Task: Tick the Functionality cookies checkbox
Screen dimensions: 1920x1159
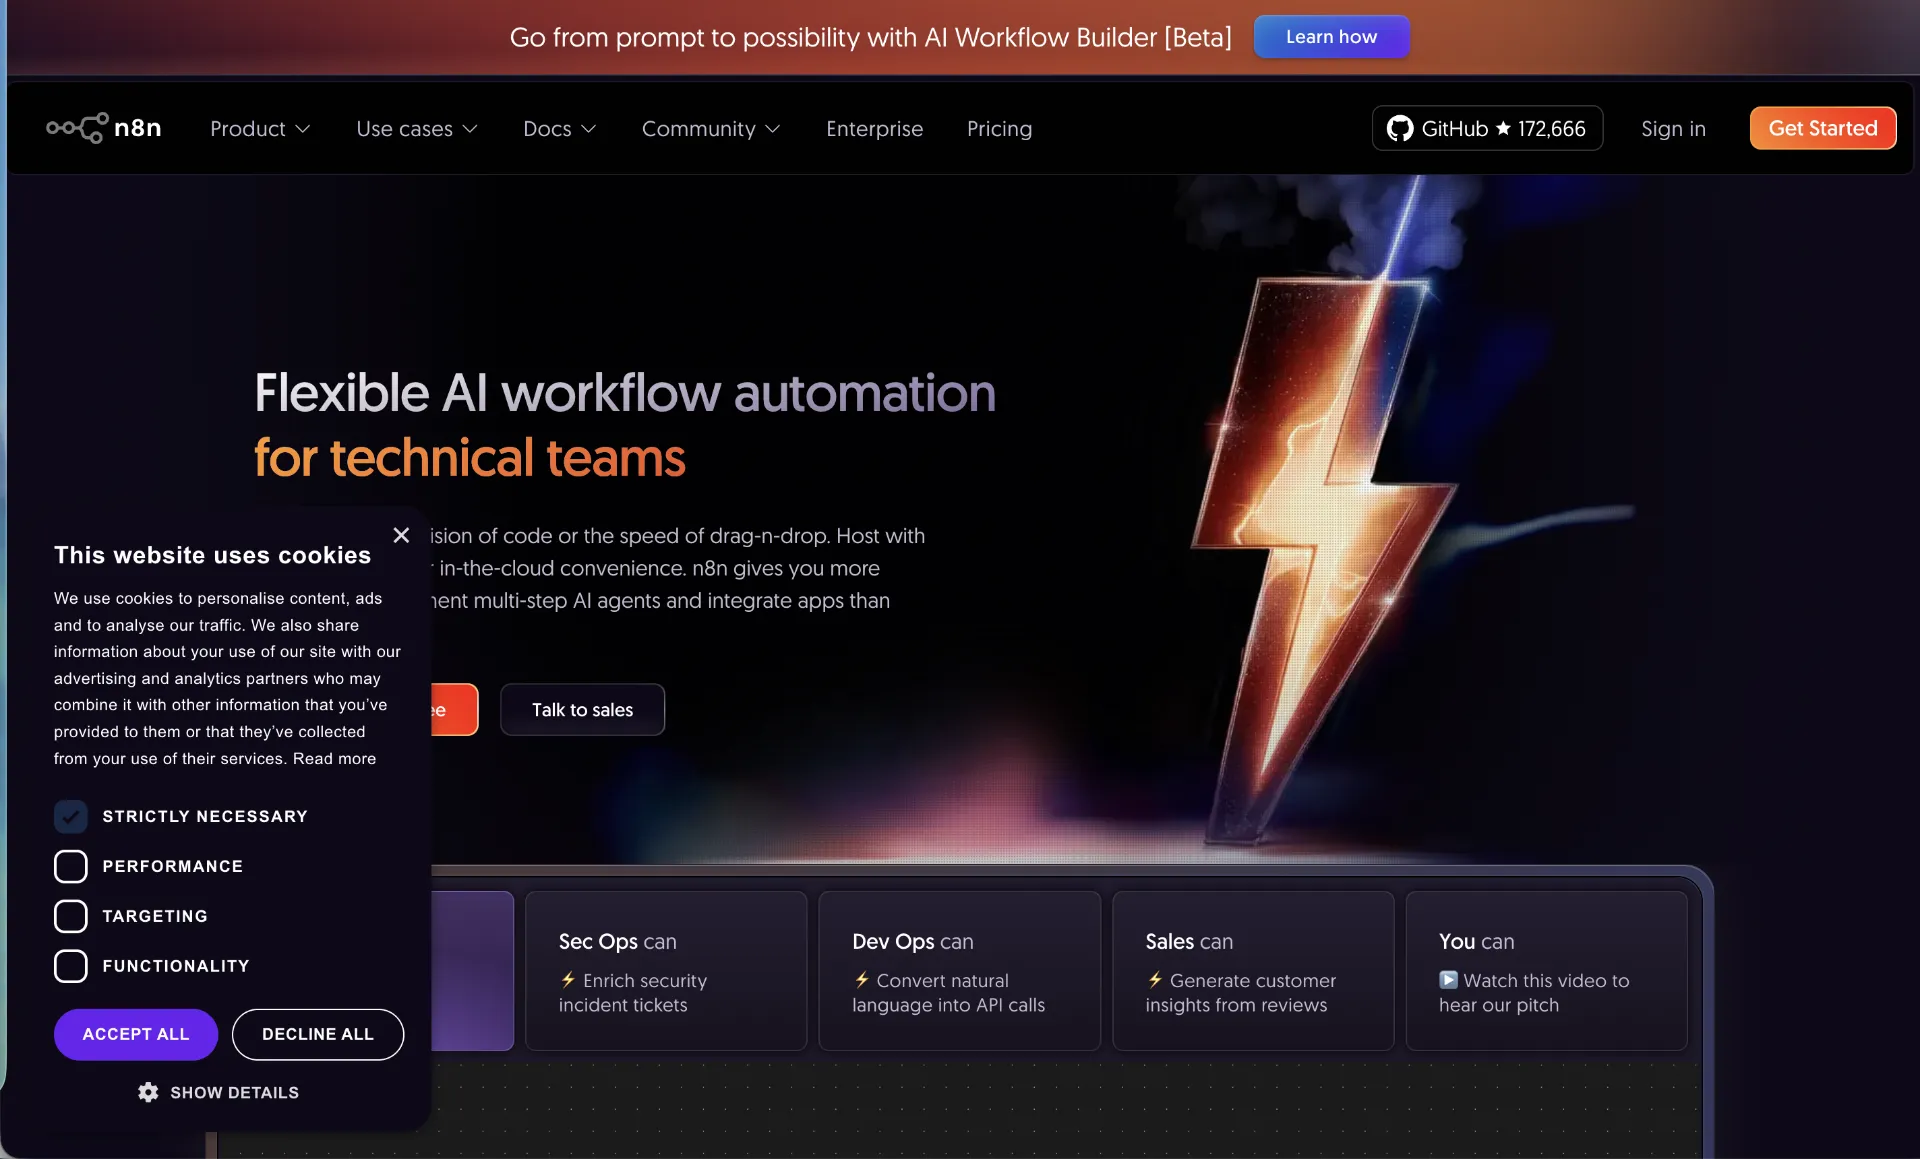Action: 71,966
